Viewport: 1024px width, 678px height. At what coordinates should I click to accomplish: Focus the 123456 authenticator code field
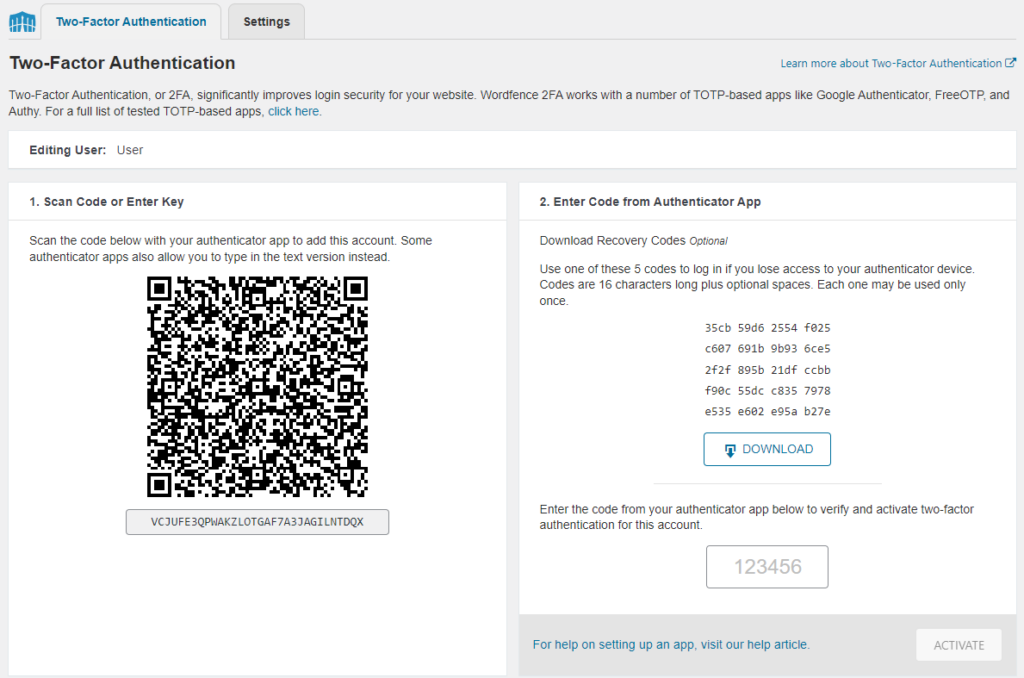[x=767, y=567]
